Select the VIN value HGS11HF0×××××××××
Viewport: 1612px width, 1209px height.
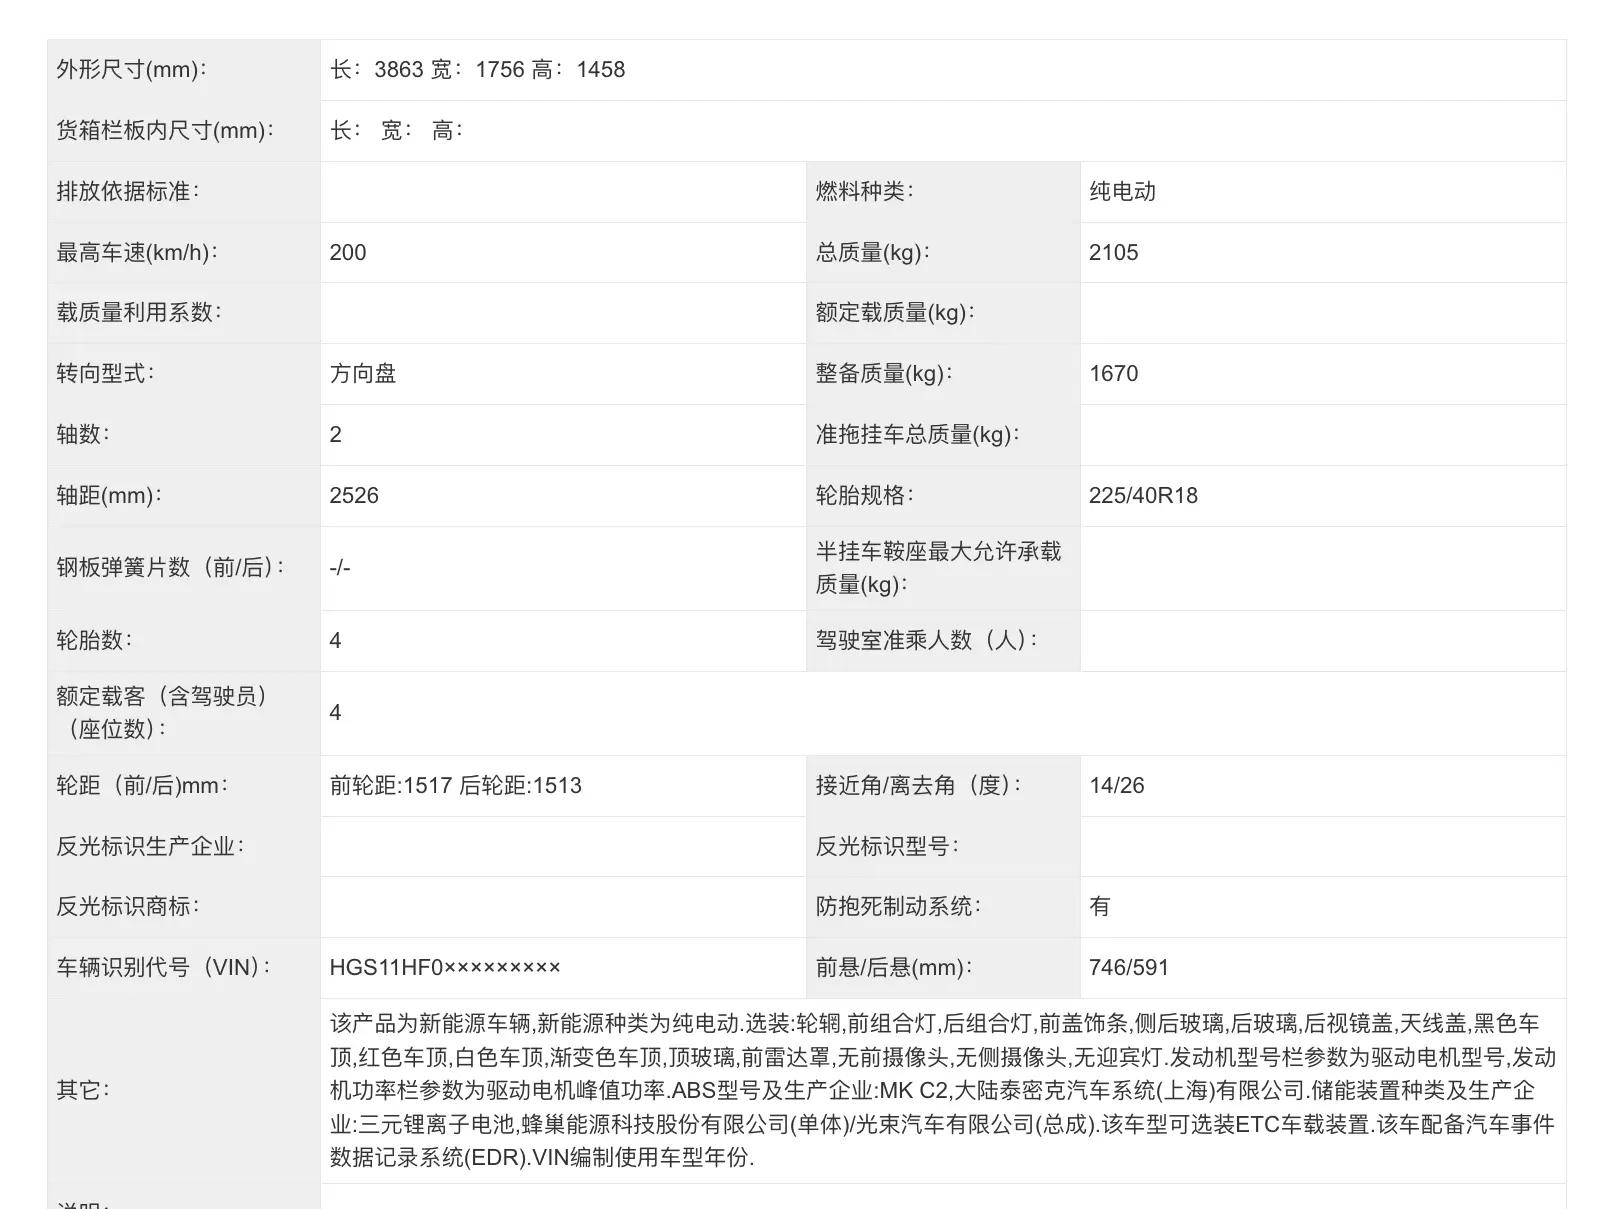click(445, 968)
